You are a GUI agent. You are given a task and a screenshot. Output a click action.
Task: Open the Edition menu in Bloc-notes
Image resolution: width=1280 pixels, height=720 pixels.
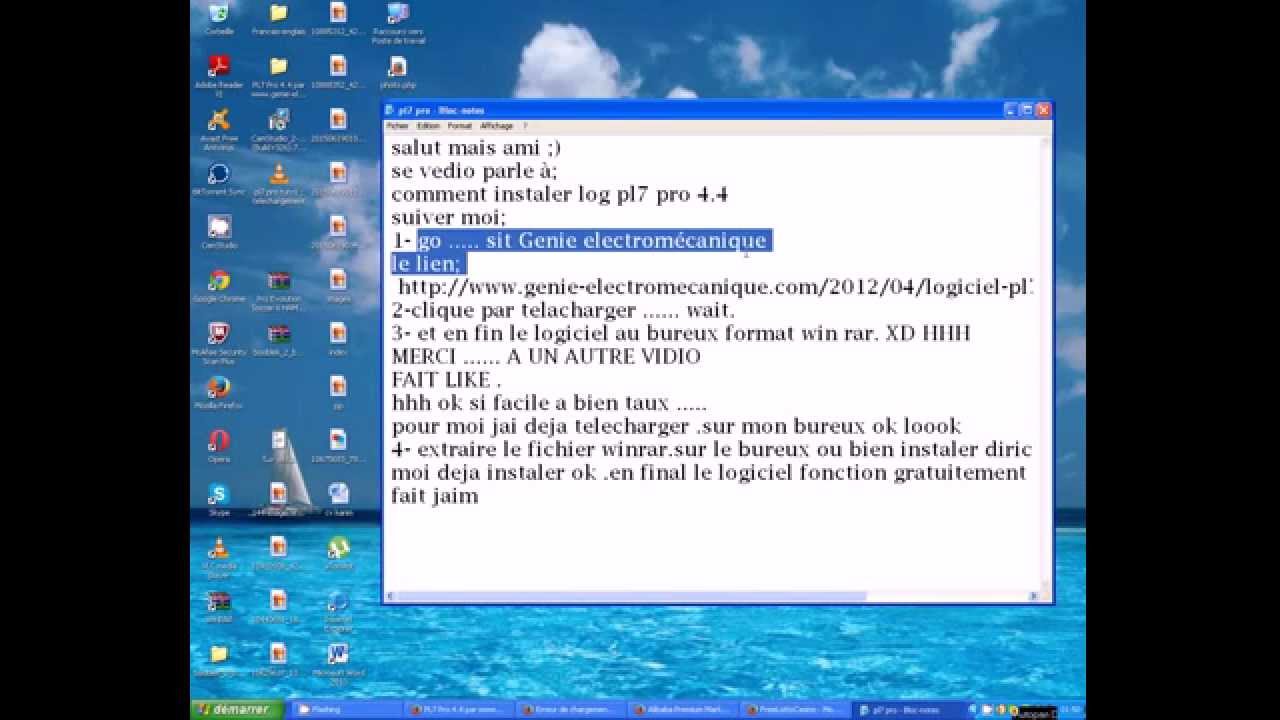pos(428,126)
